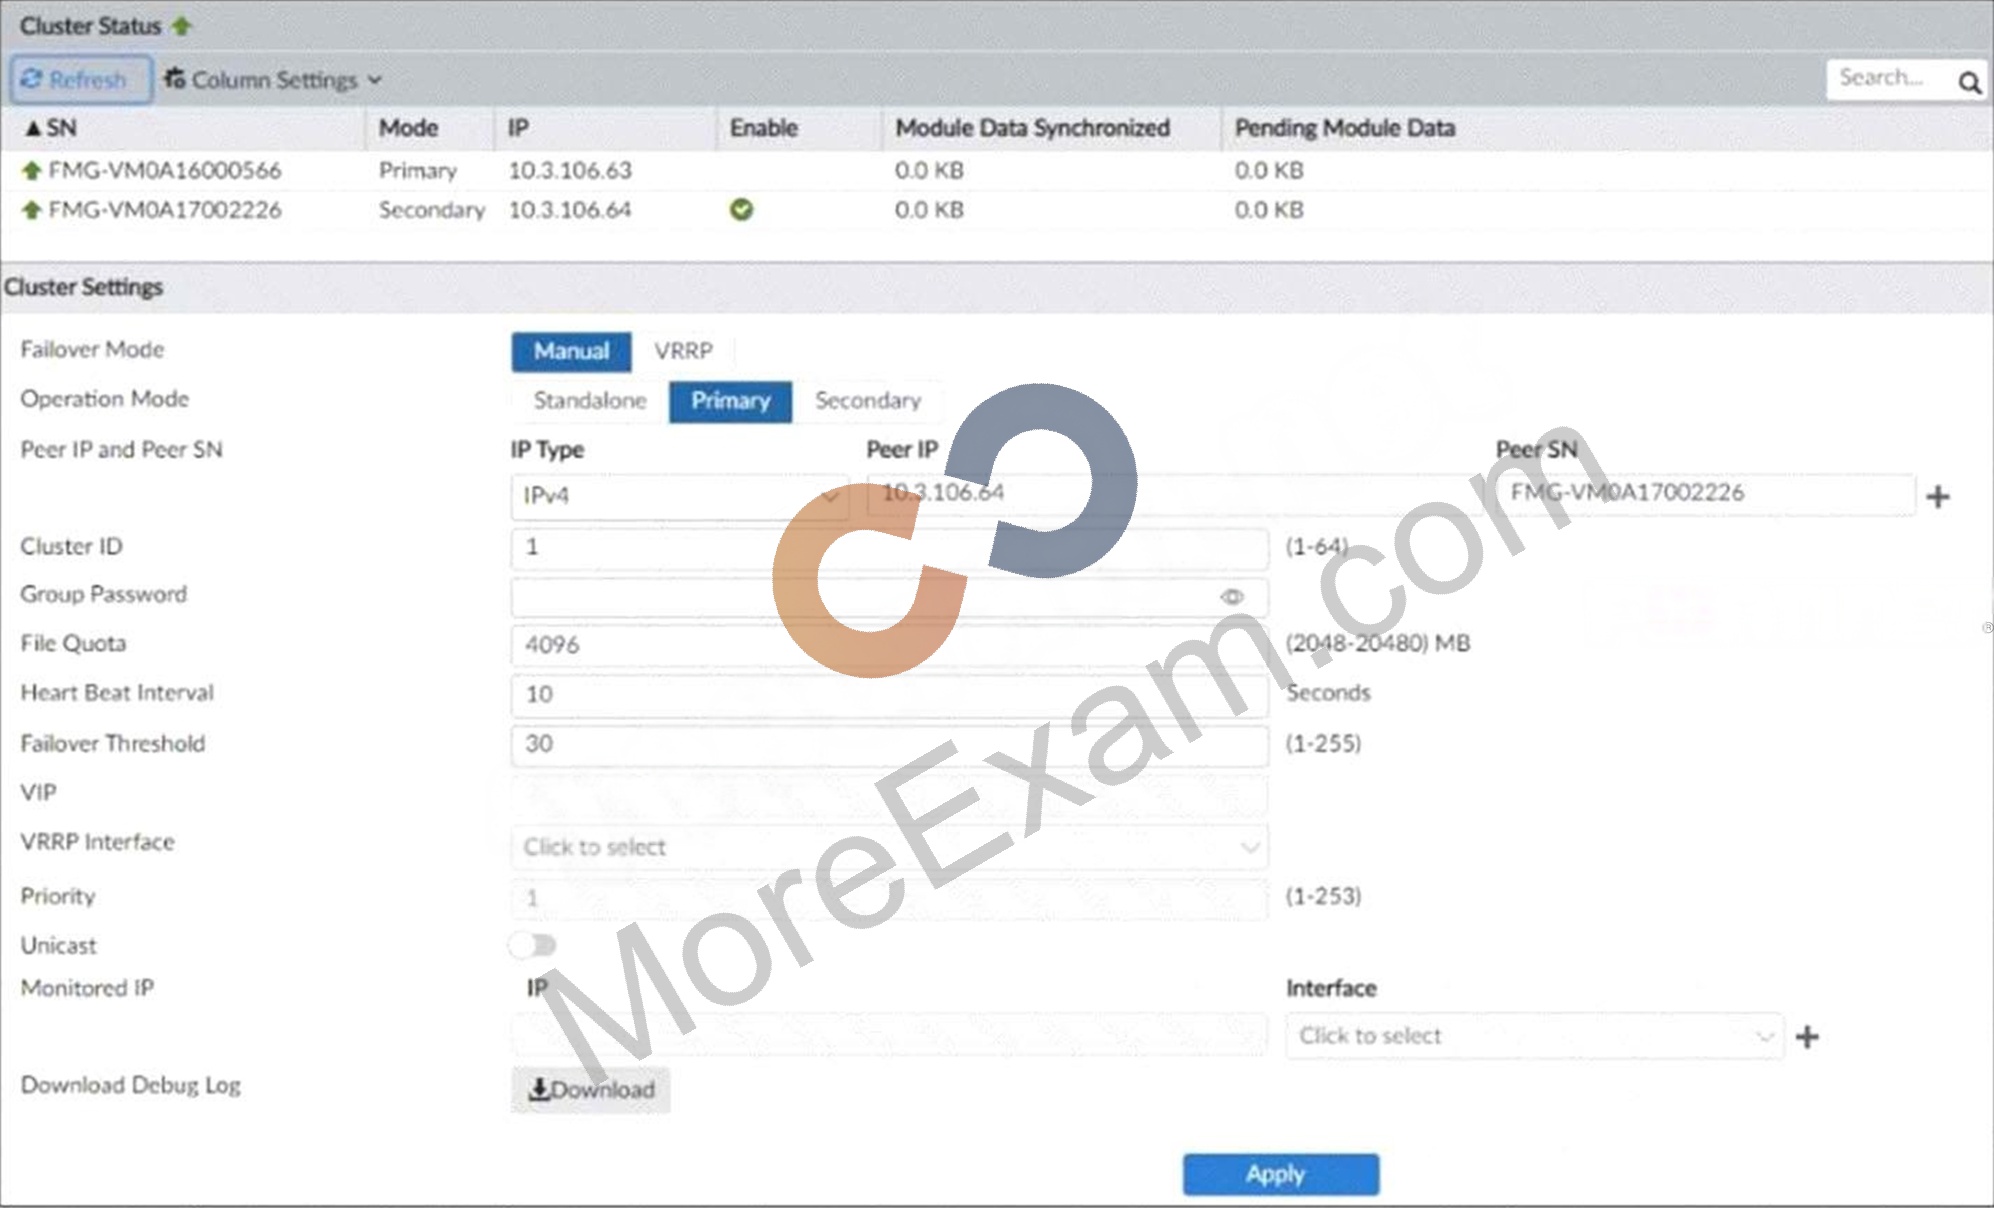Viewport: 1994px width, 1208px height.
Task: Open the IPv4 IP Type dropdown
Action: (680, 496)
